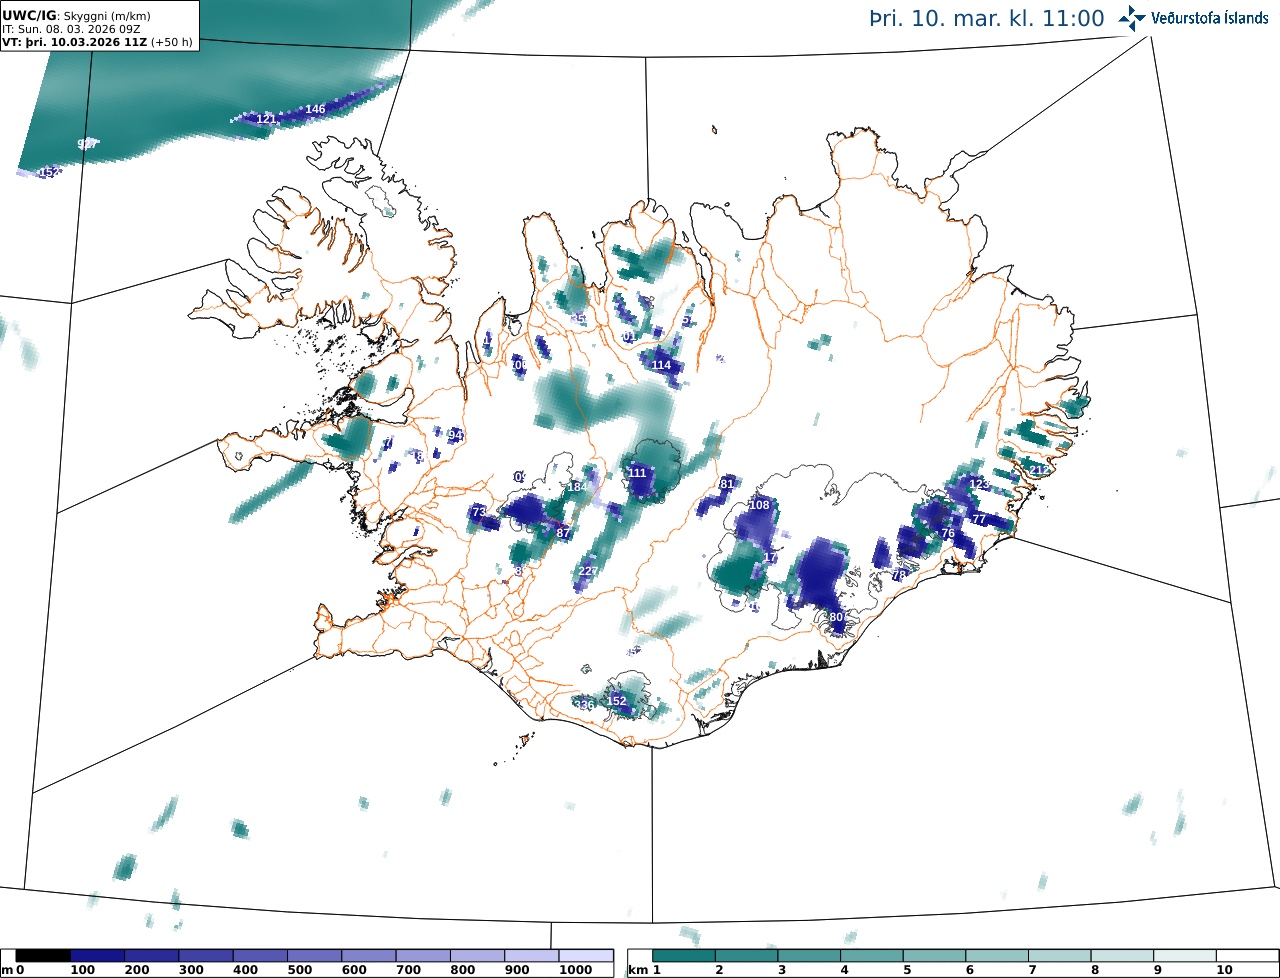Pick the 100–200 m dark blue legend swatch
Screen dimensions: 1280x978
(x=97, y=956)
